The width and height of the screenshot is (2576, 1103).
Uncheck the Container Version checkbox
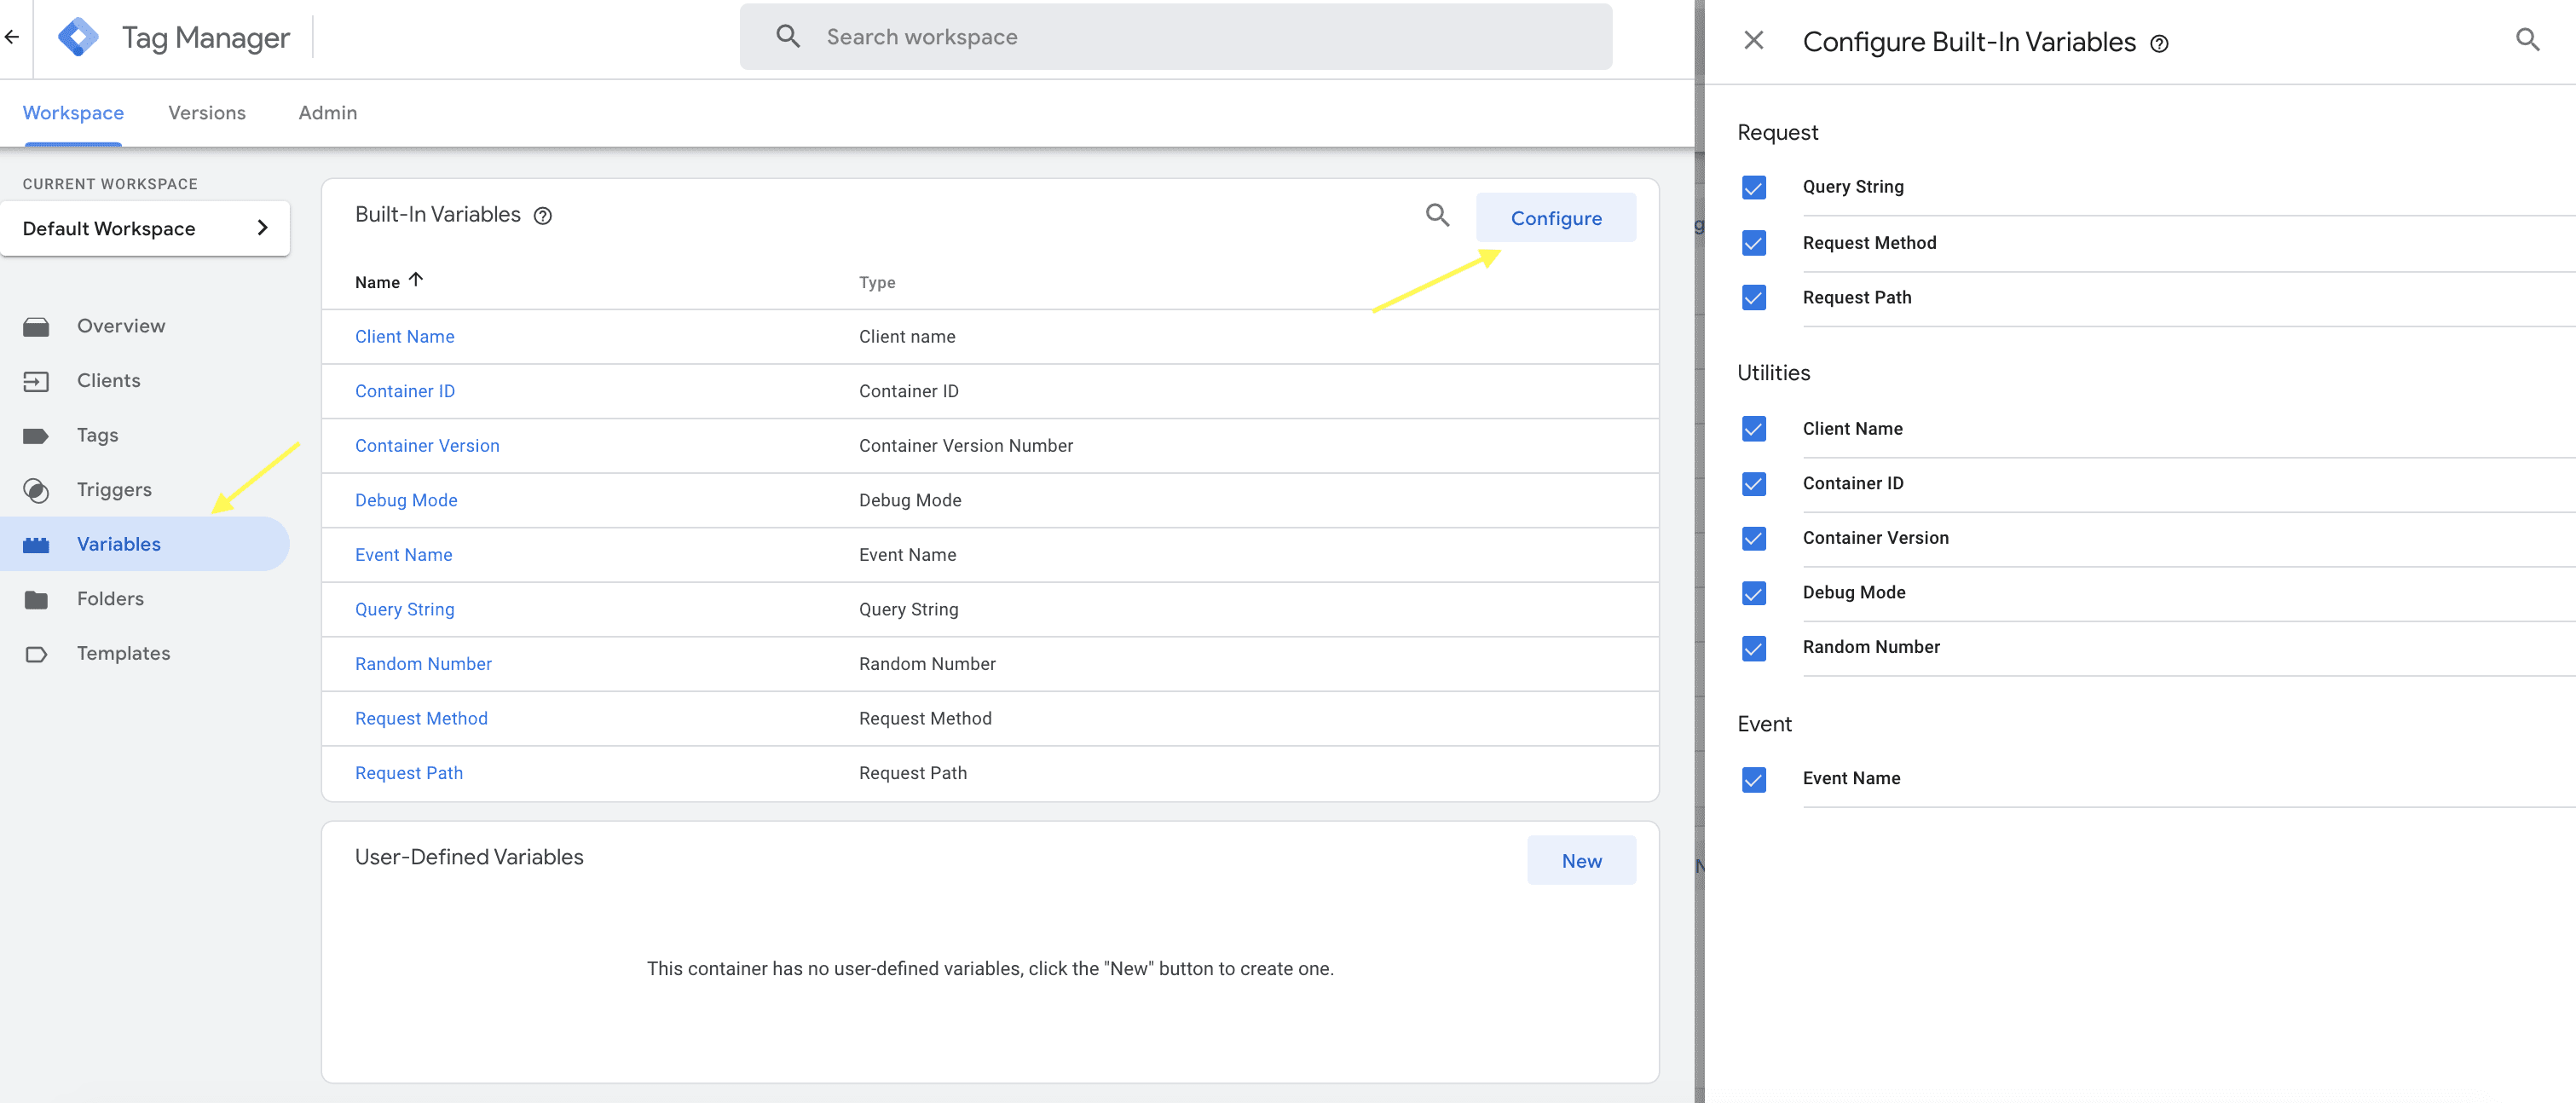coord(1753,539)
